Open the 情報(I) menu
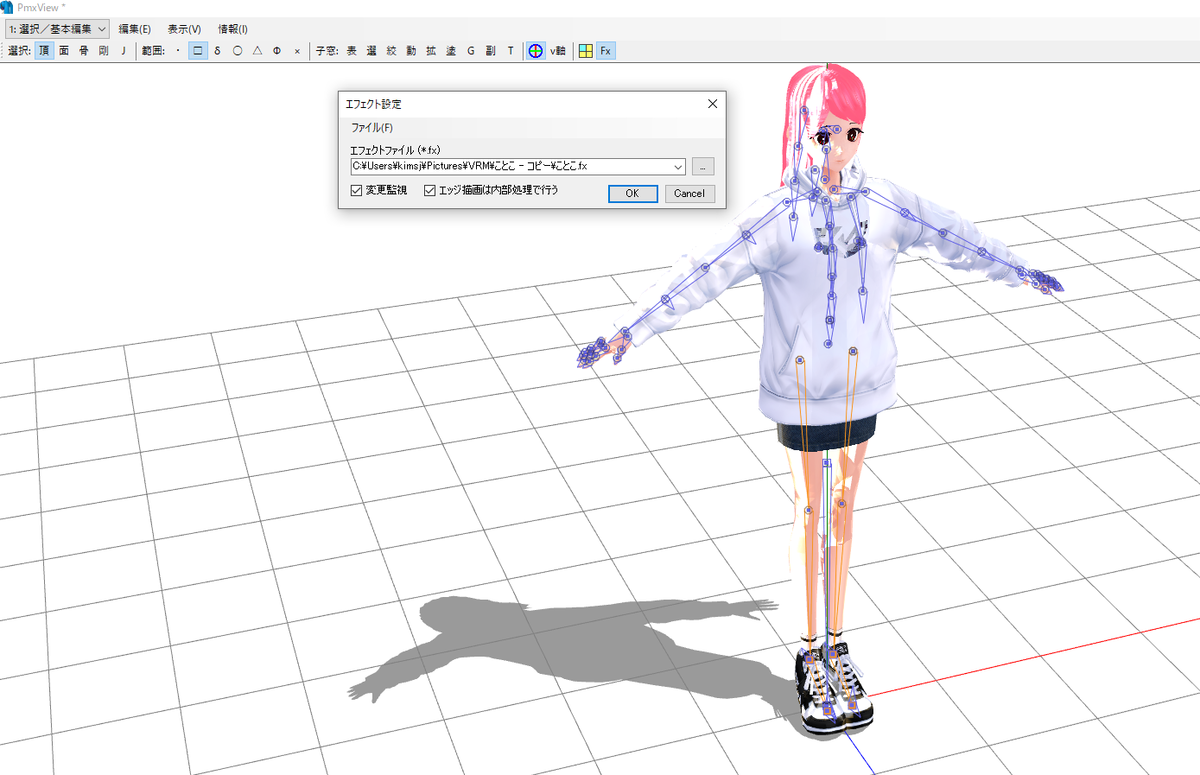 [x=233, y=29]
